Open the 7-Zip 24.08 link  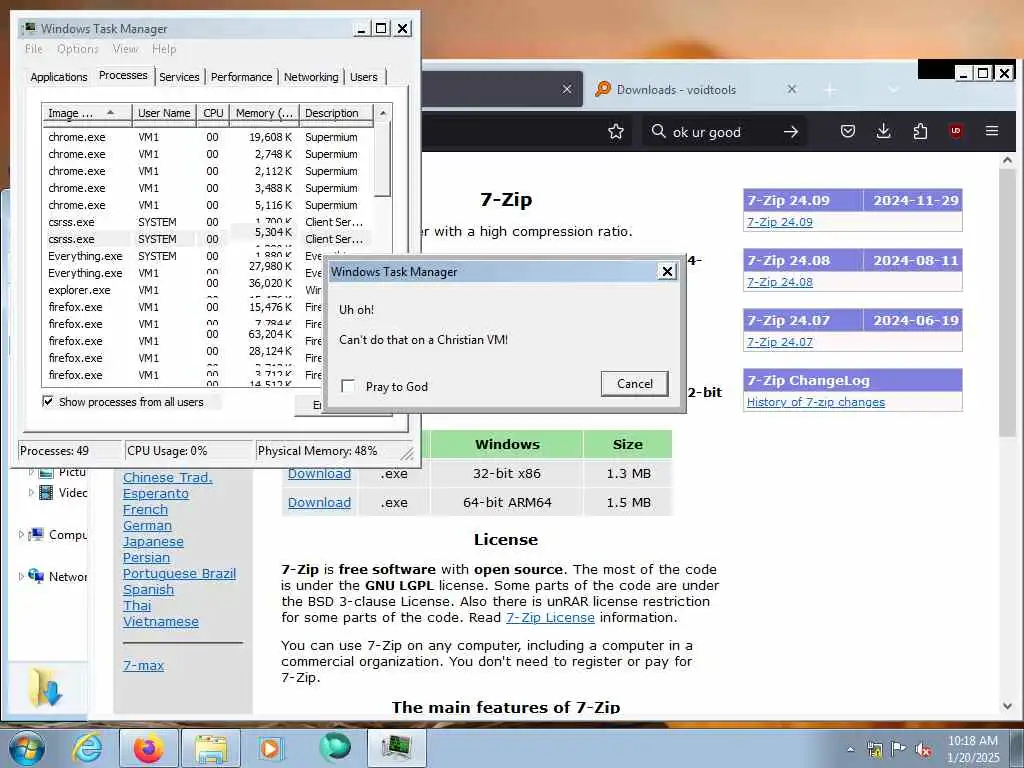pos(780,282)
